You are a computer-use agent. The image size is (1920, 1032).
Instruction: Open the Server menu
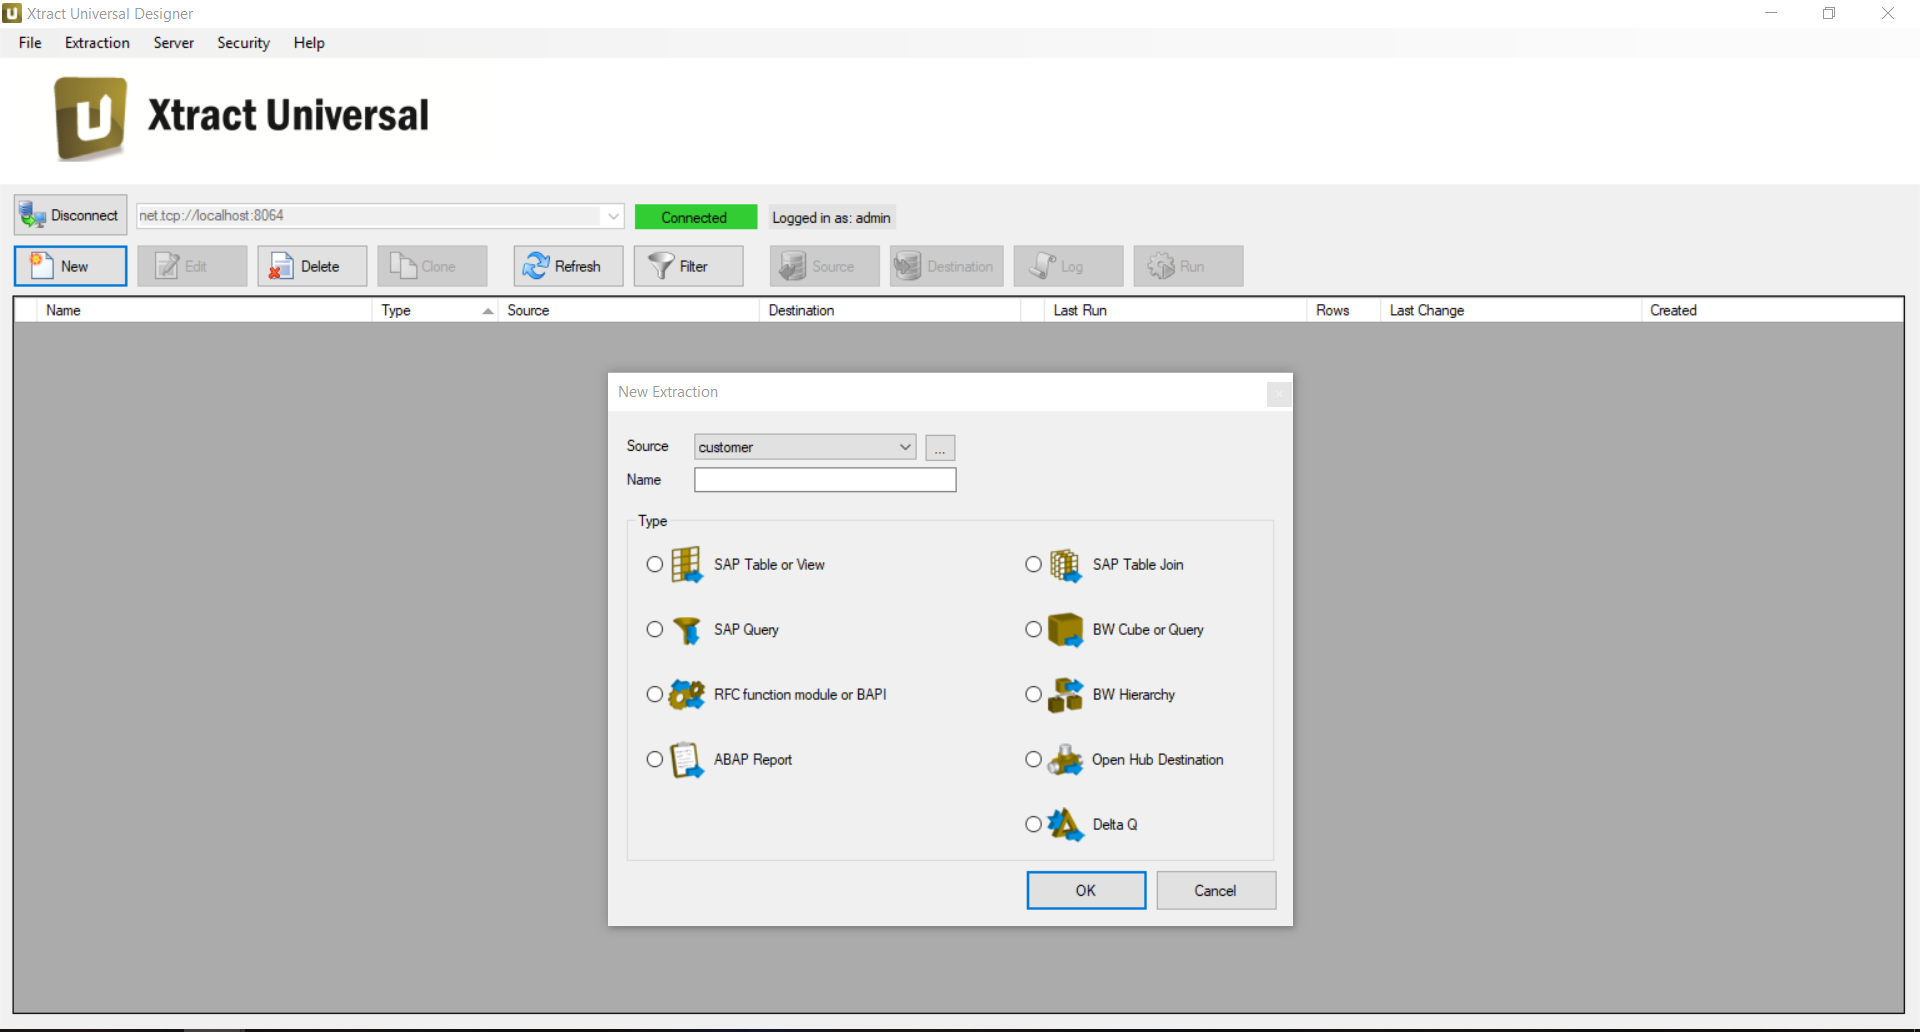tap(173, 43)
